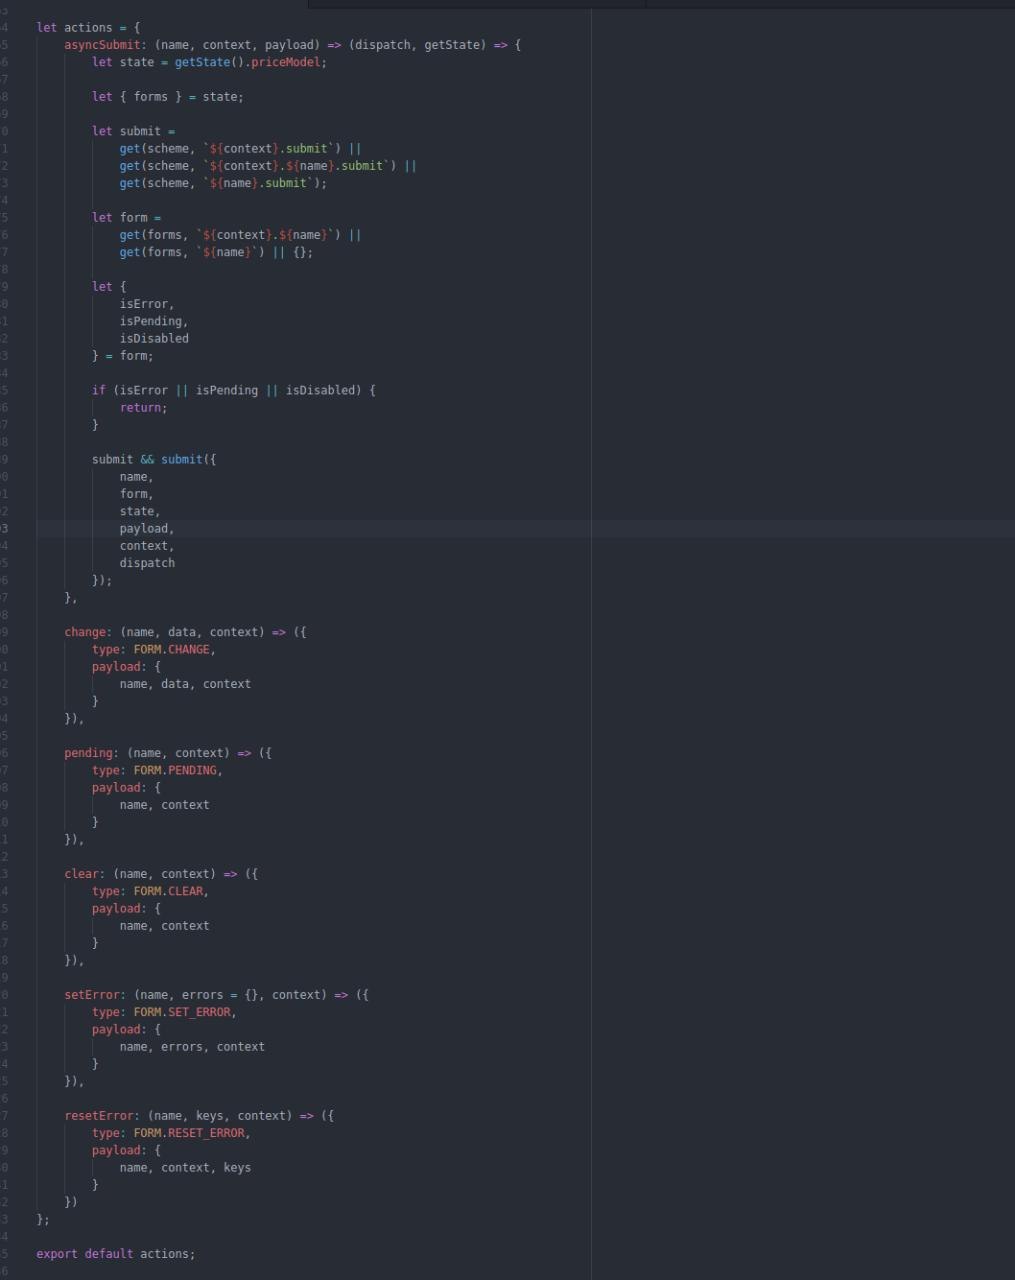The image size is (1015, 1280).
Task: Click the 'type: FORM.CLEAR,' line
Action: (x=151, y=891)
